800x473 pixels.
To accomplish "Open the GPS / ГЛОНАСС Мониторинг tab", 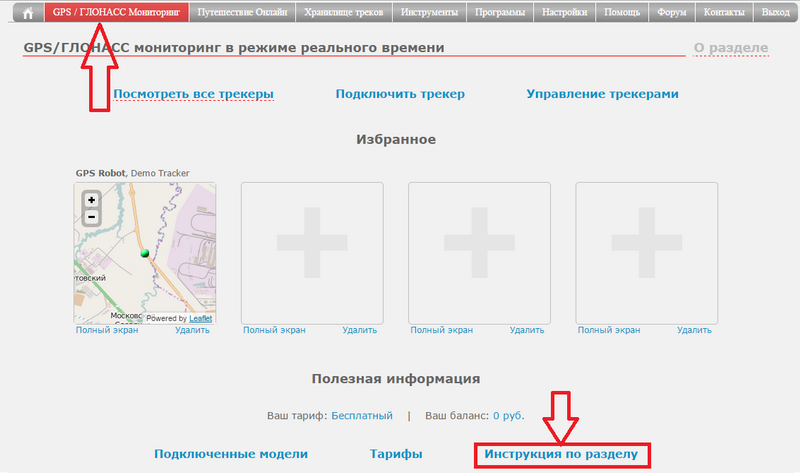I will click(116, 13).
